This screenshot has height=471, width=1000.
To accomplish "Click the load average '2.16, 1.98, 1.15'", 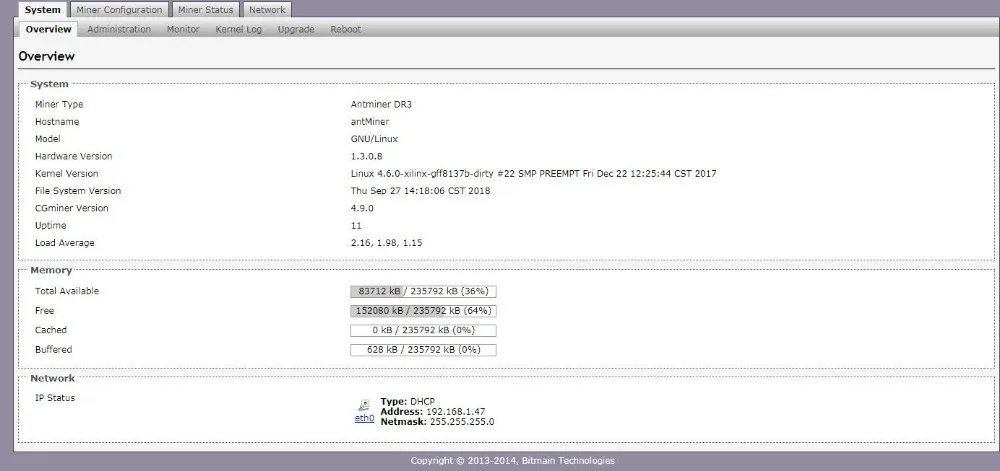I will pos(386,243).
